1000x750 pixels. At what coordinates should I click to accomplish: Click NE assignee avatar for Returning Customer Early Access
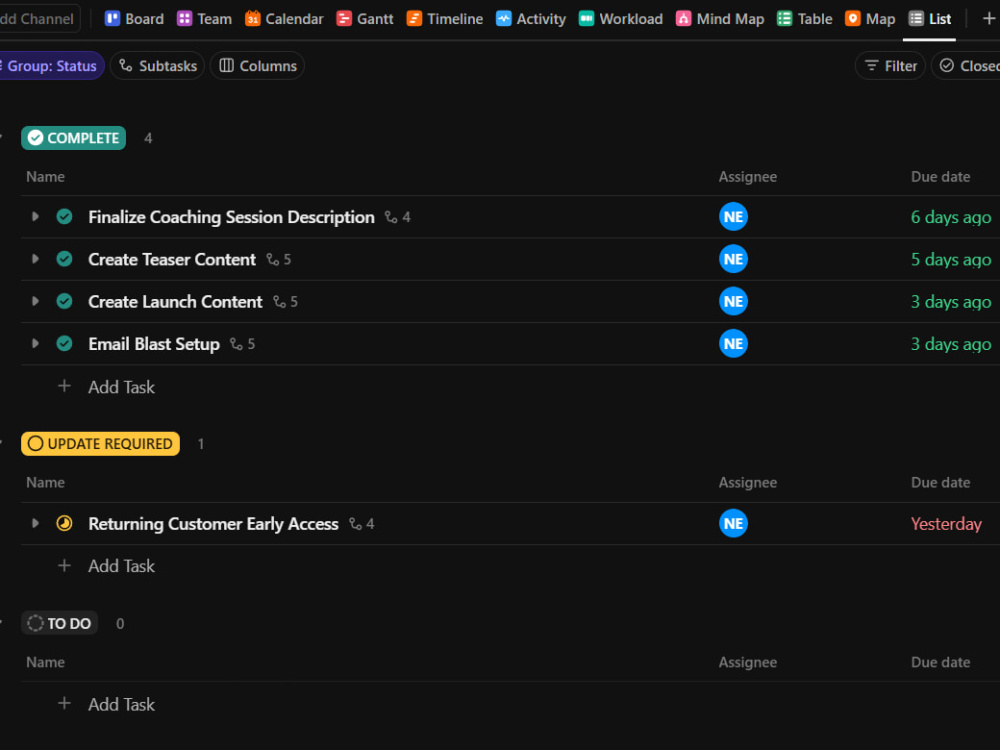(x=733, y=524)
